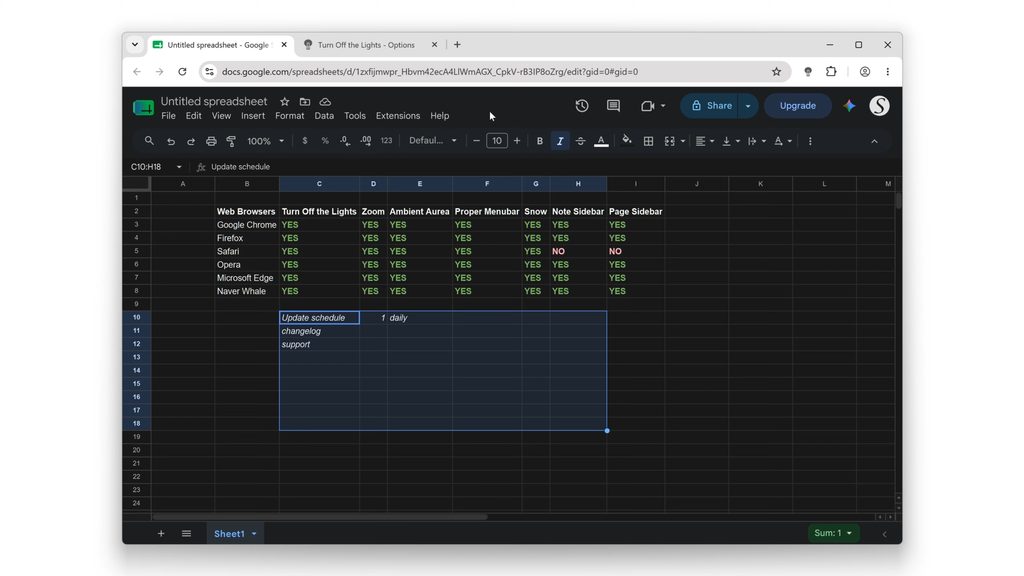This screenshot has height=576, width=1024.
Task: Click the move to folder icon
Action: coord(305,102)
